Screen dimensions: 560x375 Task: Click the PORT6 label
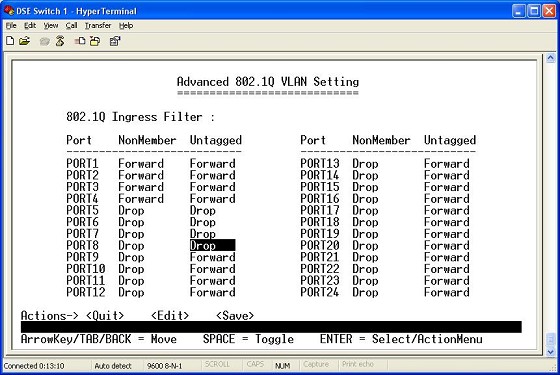pyautogui.click(x=82, y=222)
